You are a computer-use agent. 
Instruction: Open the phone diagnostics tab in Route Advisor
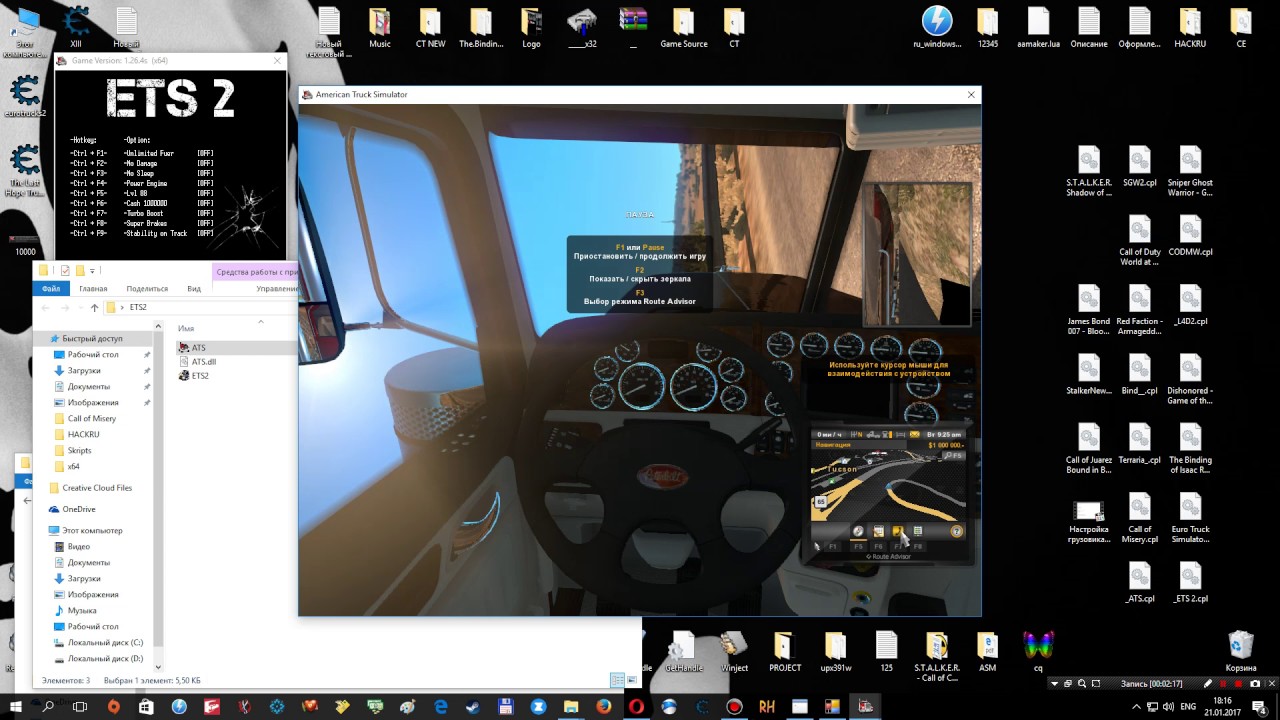(x=898, y=531)
